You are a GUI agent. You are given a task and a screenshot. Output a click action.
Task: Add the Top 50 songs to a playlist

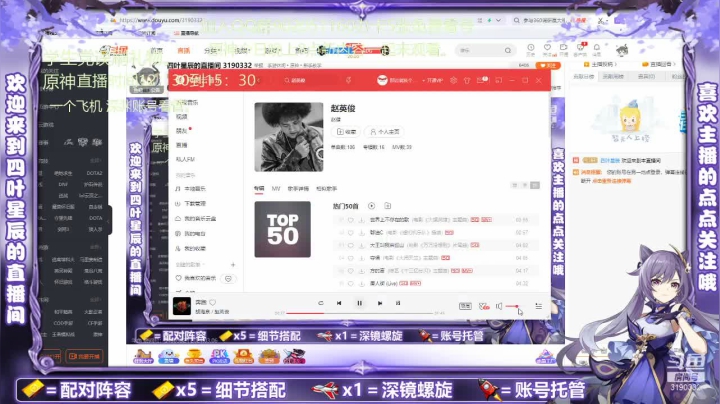coord(388,206)
